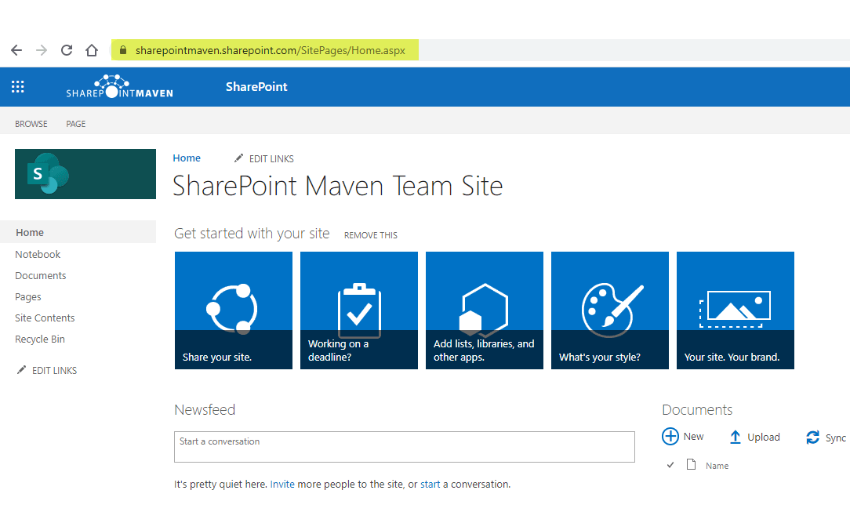Click the SharePoint Maven Team Site title
Image resolution: width=850 pixels, height=530 pixels.
pos(338,186)
